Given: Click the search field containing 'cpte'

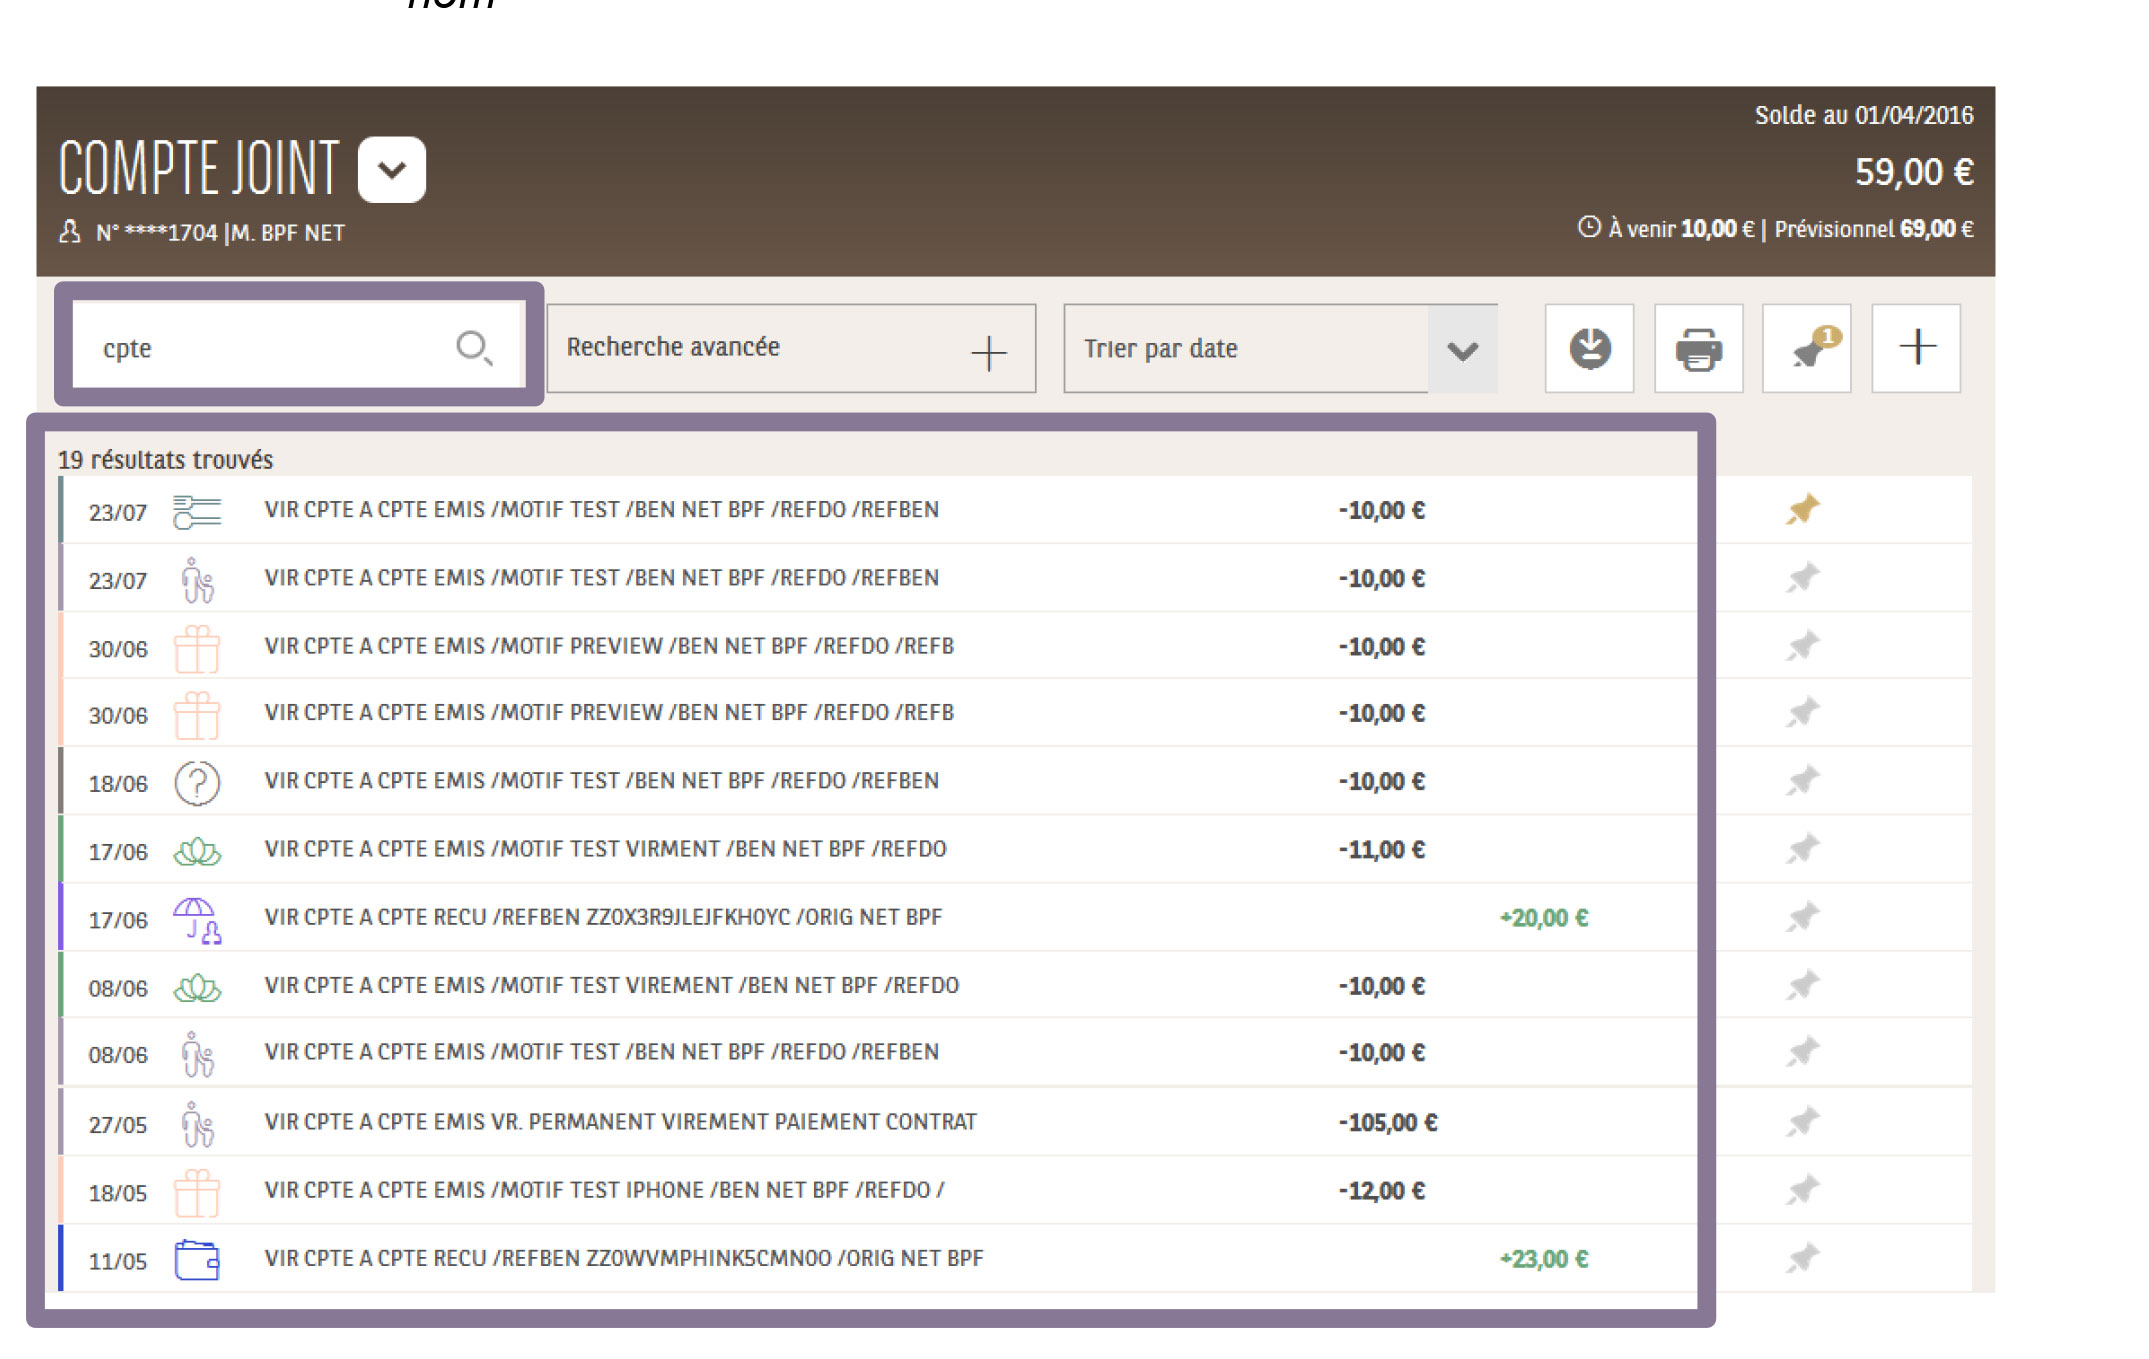Looking at the screenshot, I should coord(298,345).
